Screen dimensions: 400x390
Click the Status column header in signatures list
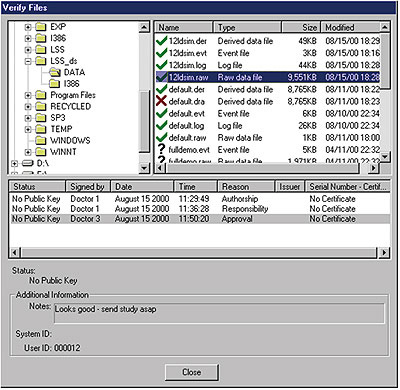click(x=37, y=187)
